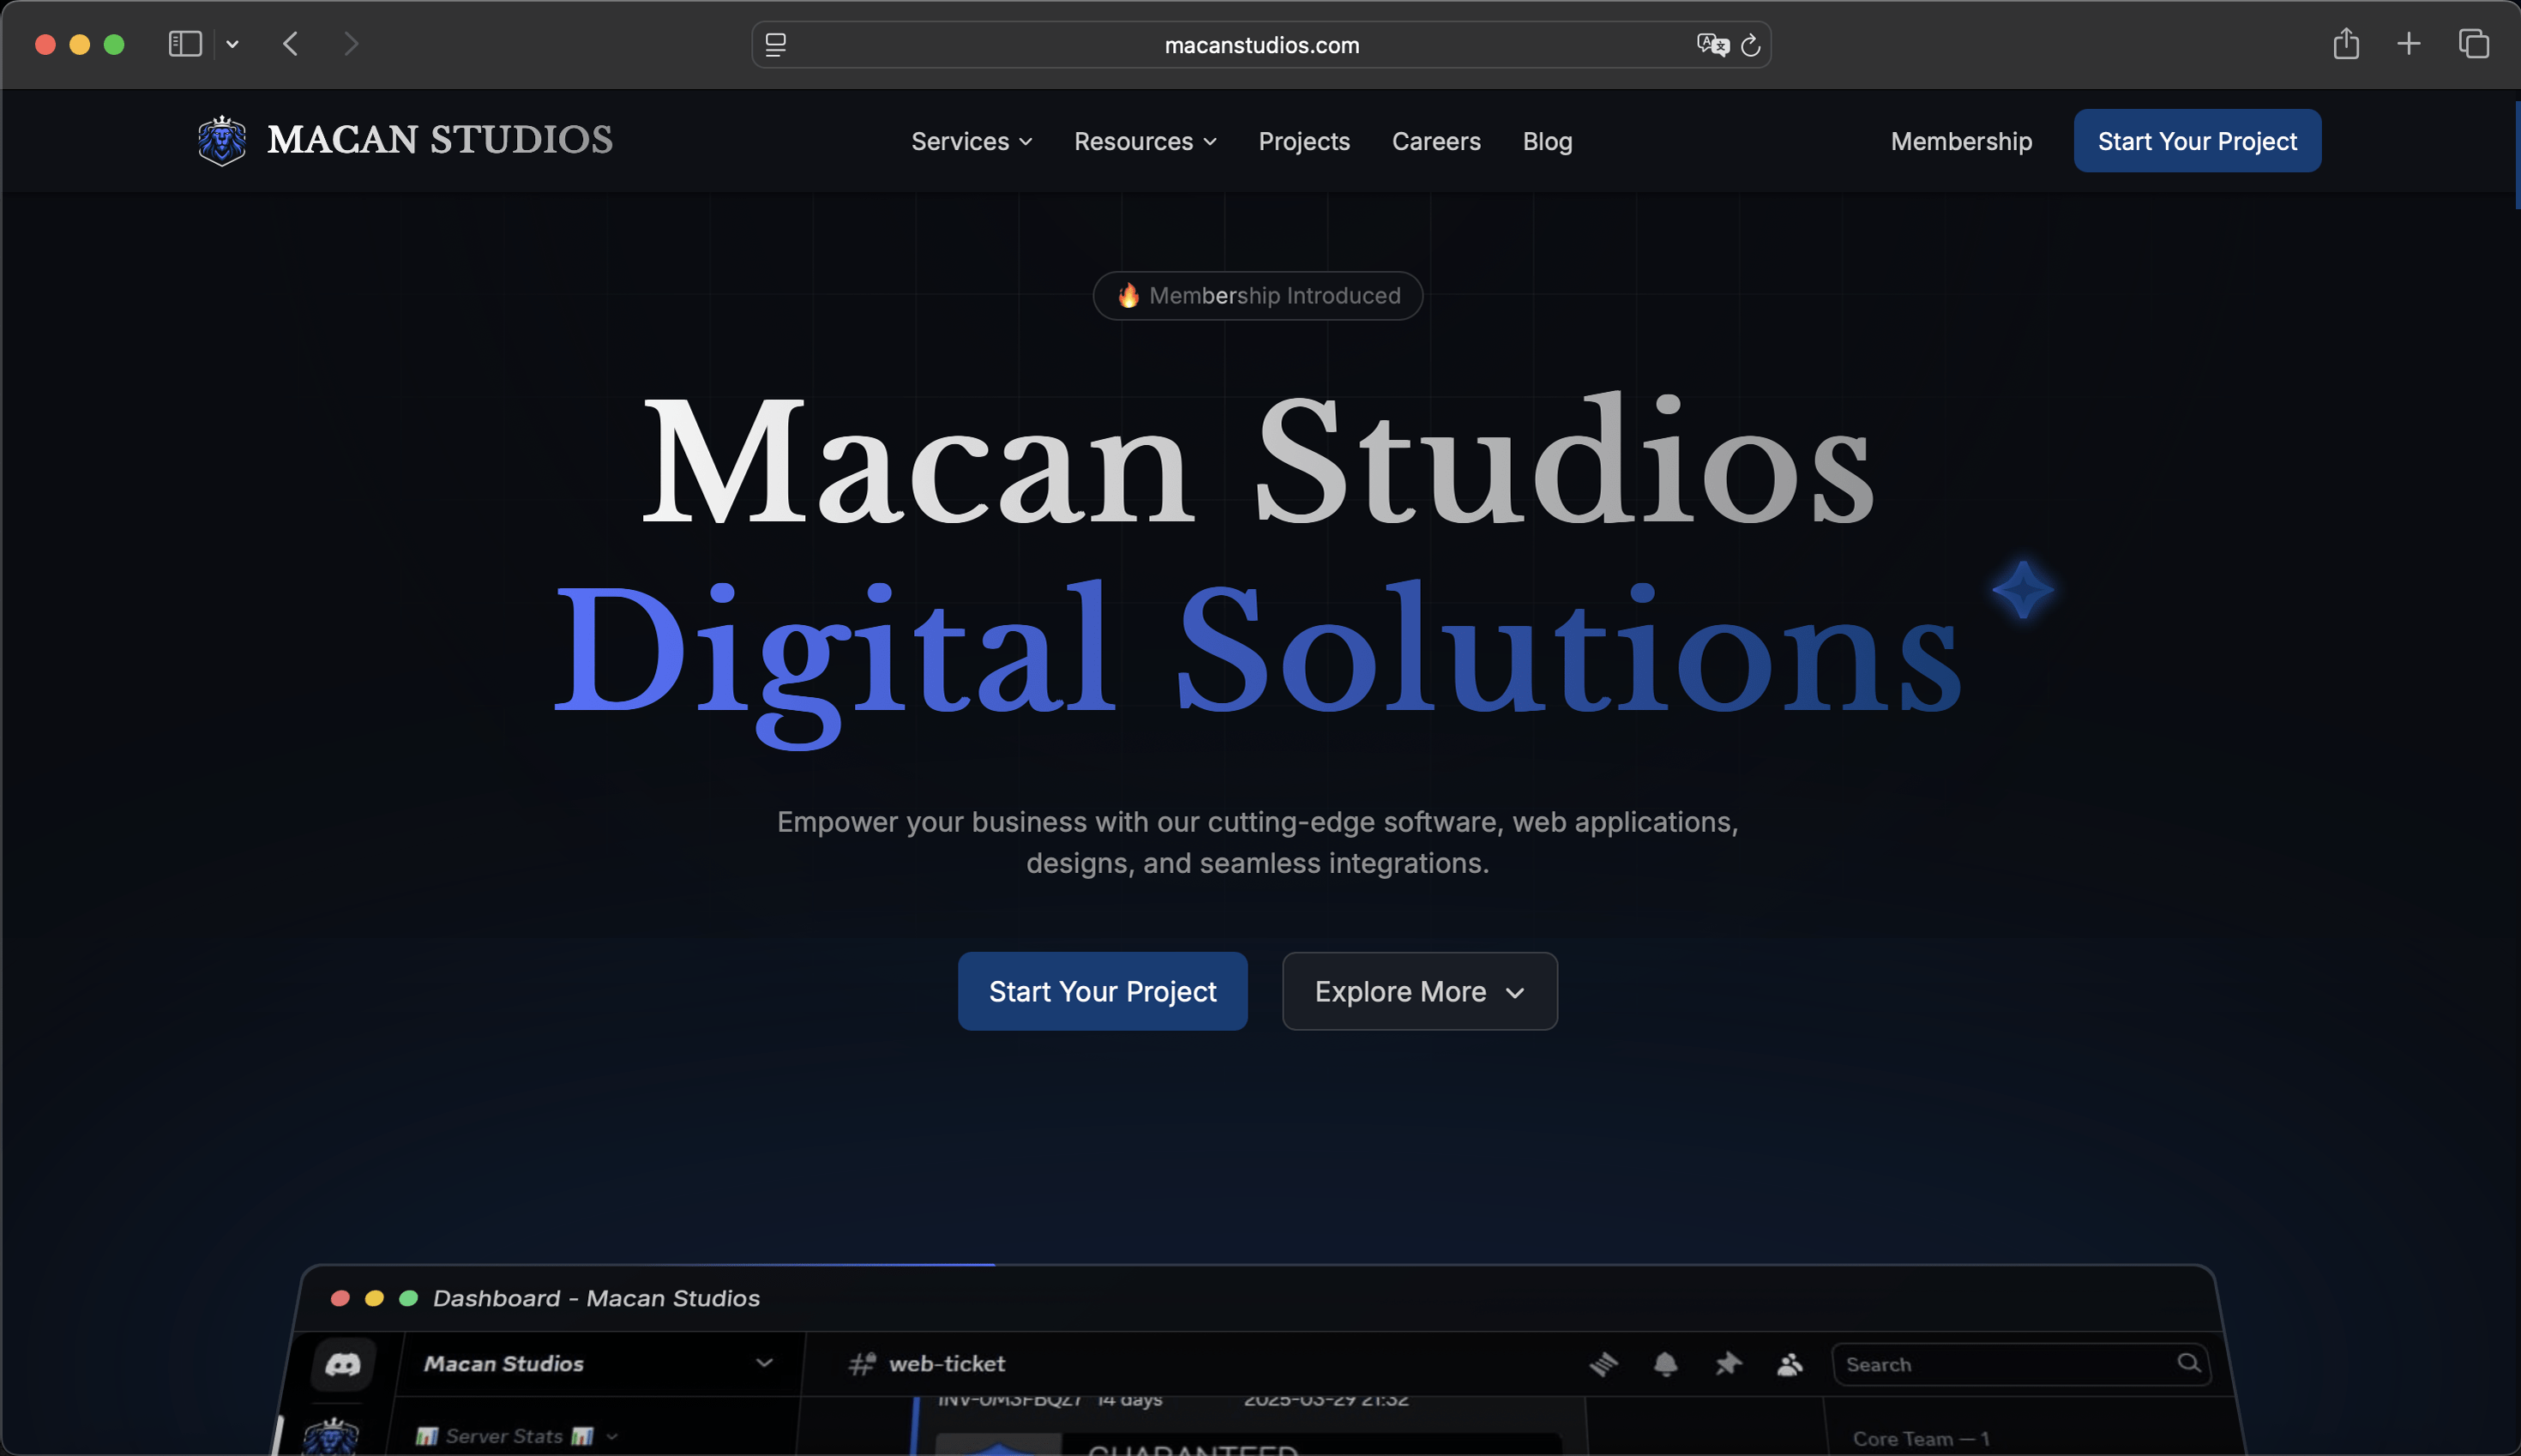Expand the Services dropdown menu

point(971,141)
